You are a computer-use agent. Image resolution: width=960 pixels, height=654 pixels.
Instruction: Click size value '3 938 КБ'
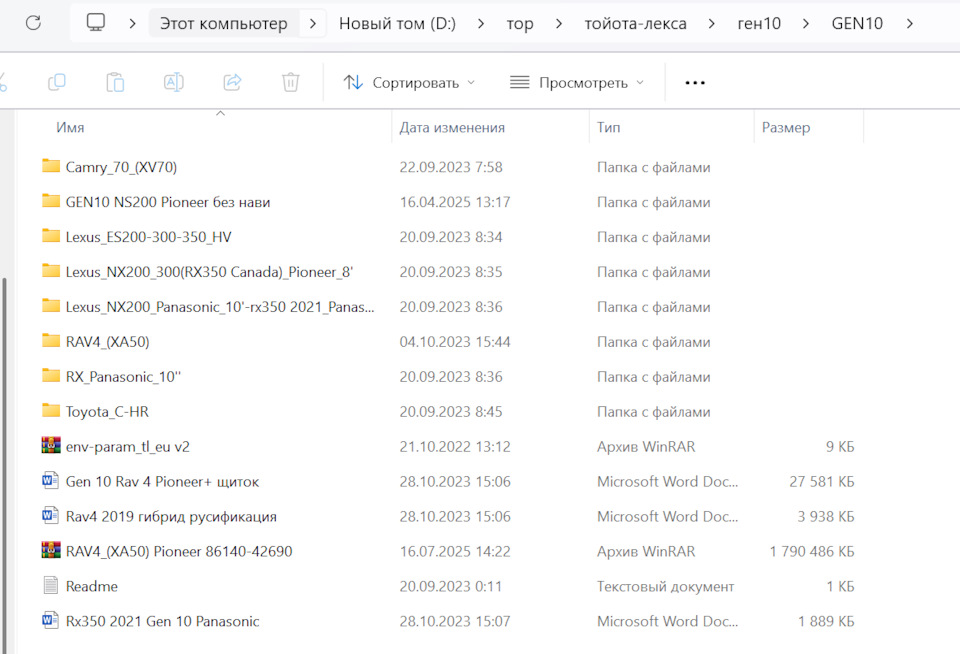point(825,516)
